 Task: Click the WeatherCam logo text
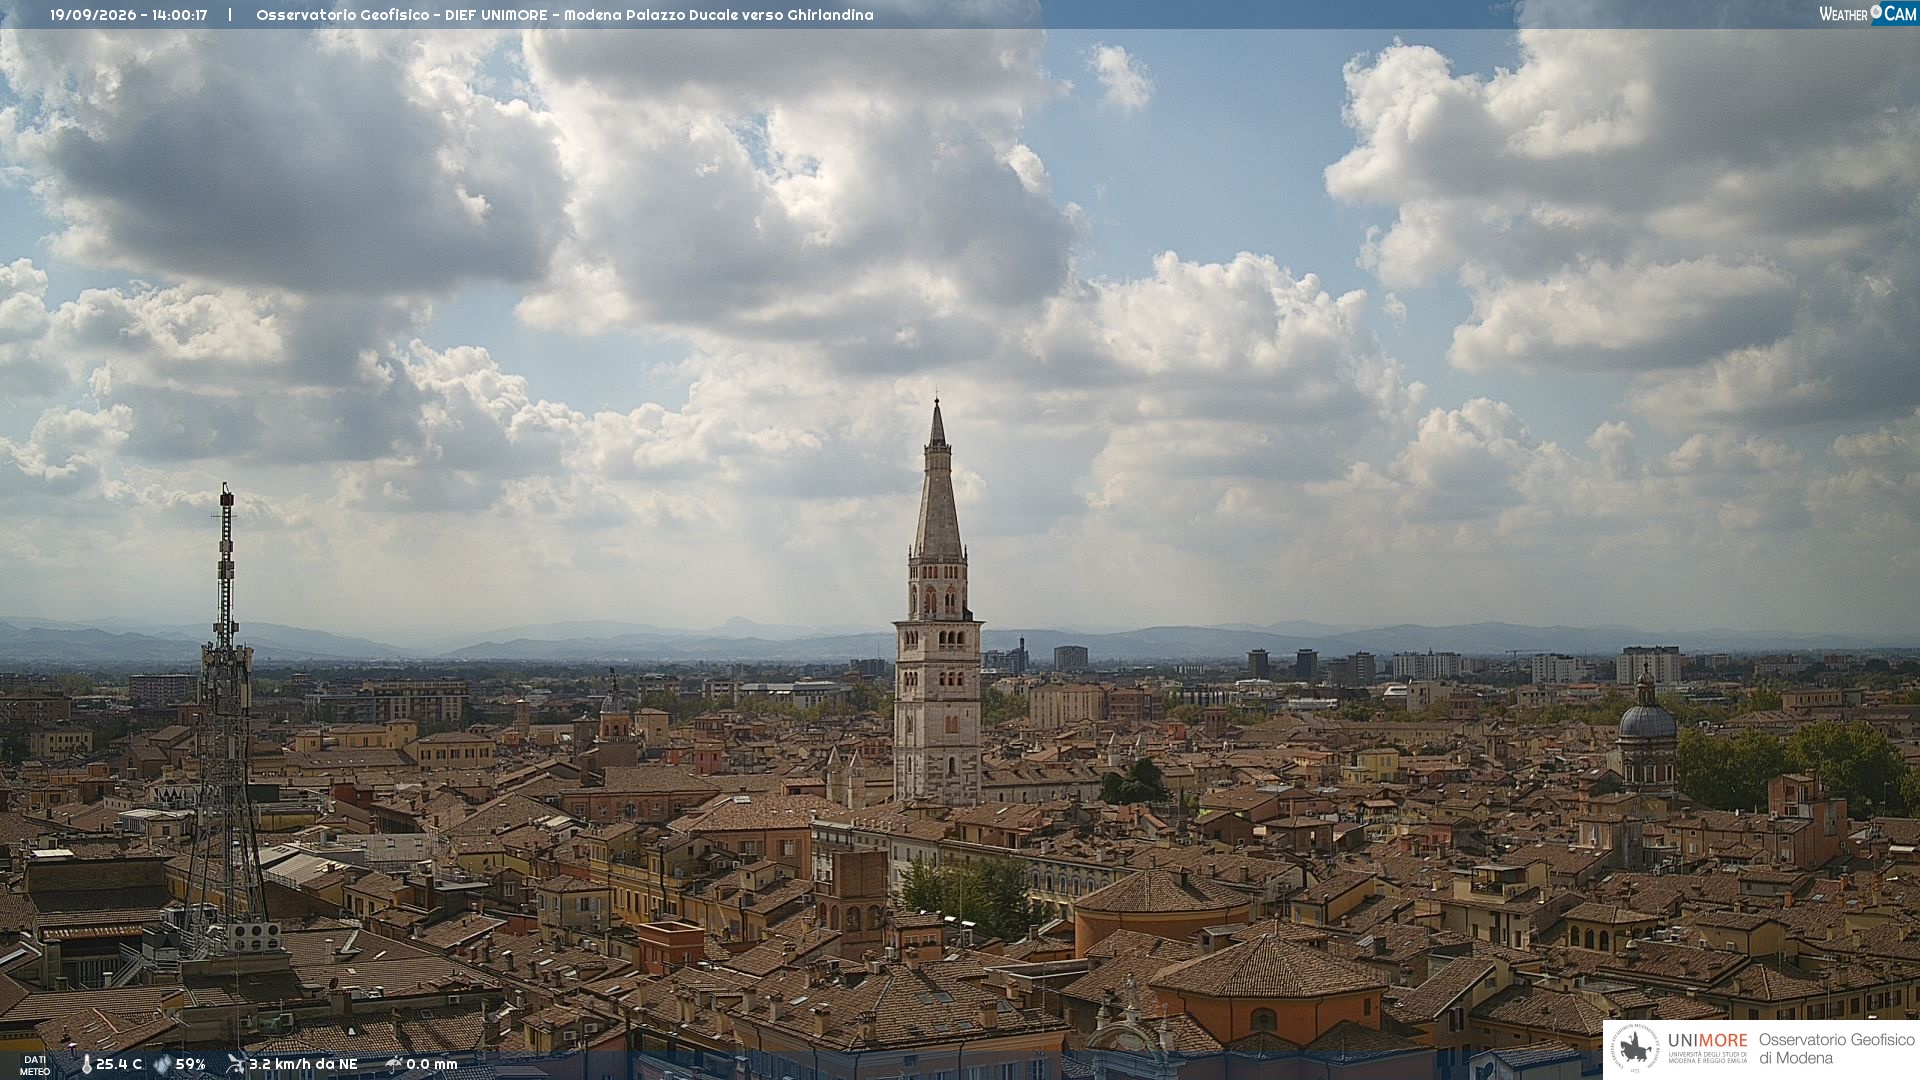point(1867,13)
